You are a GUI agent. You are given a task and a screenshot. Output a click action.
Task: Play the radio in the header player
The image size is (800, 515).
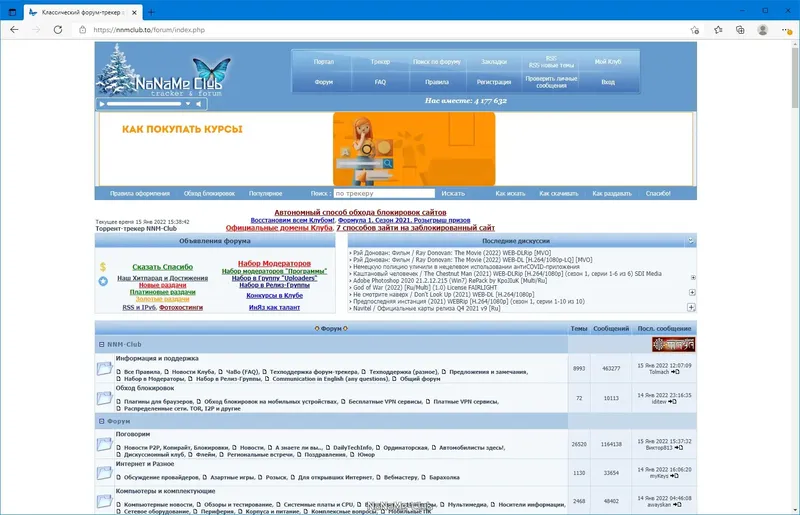[102, 104]
